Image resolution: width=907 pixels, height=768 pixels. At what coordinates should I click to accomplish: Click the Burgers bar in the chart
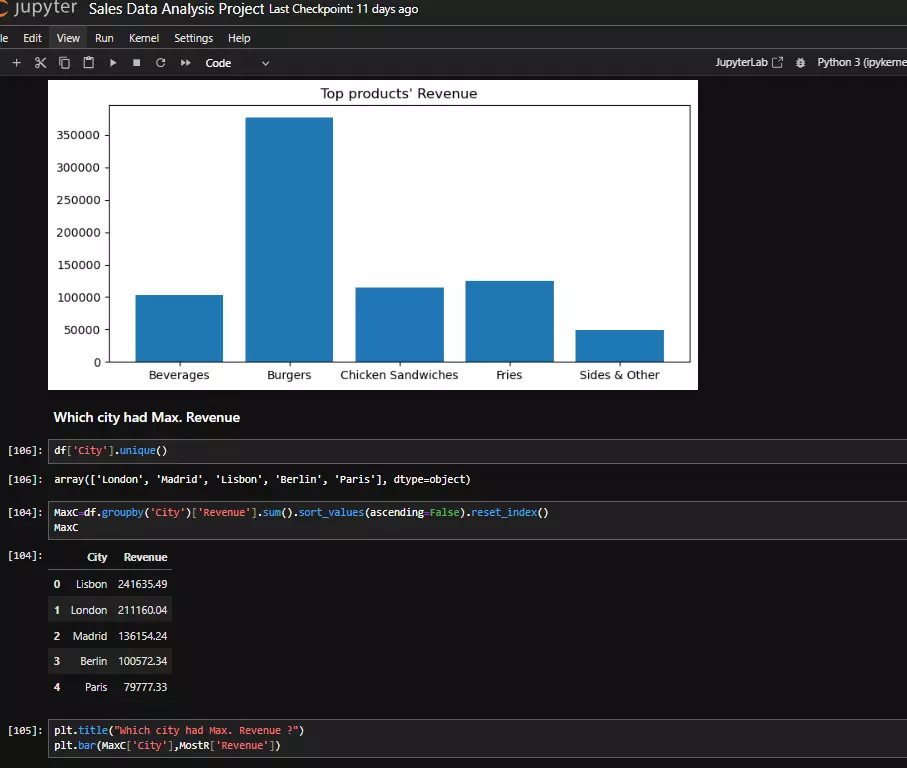pyautogui.click(x=289, y=240)
